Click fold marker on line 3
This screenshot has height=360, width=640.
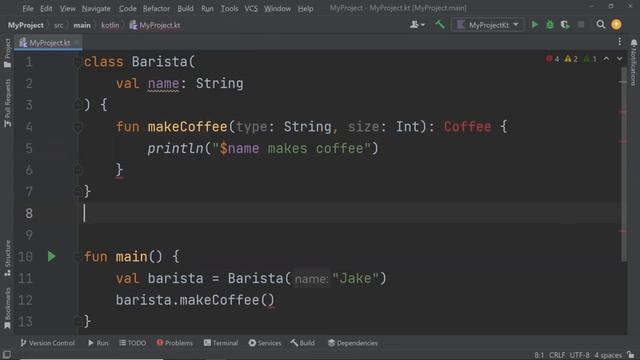(77, 105)
